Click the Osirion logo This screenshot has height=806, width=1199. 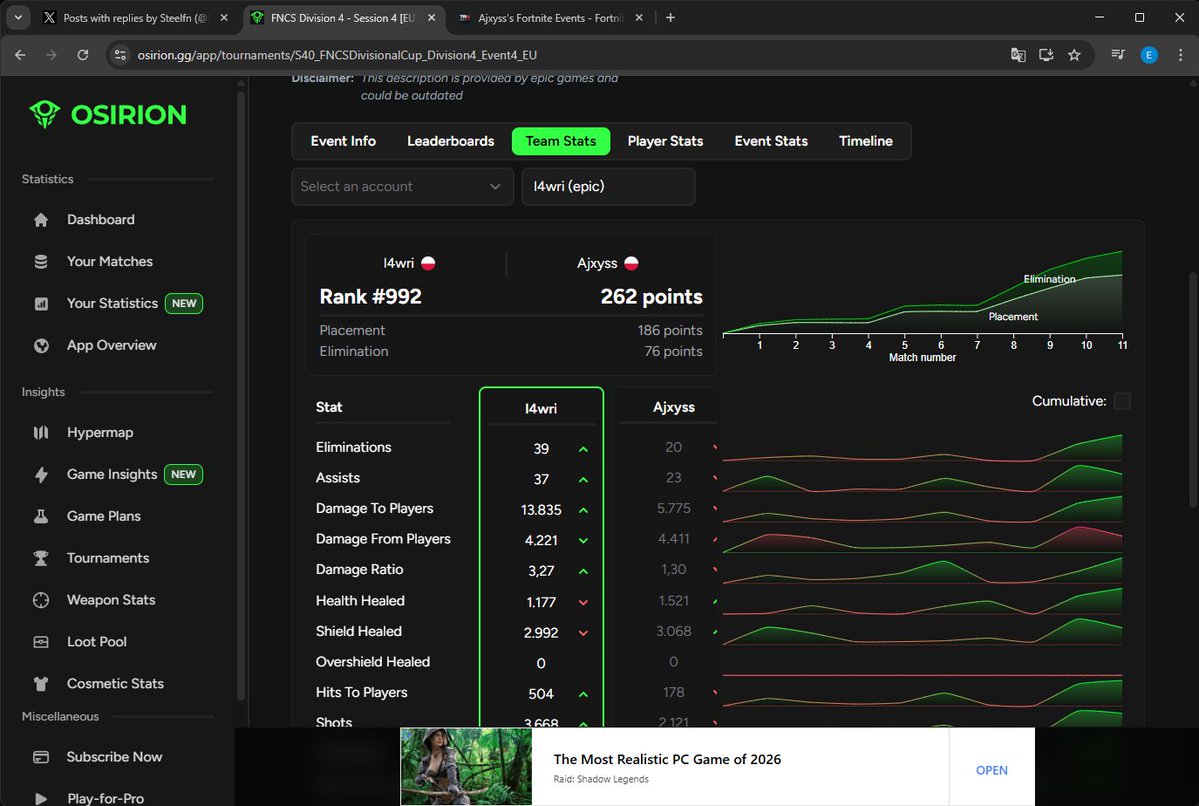(108, 115)
